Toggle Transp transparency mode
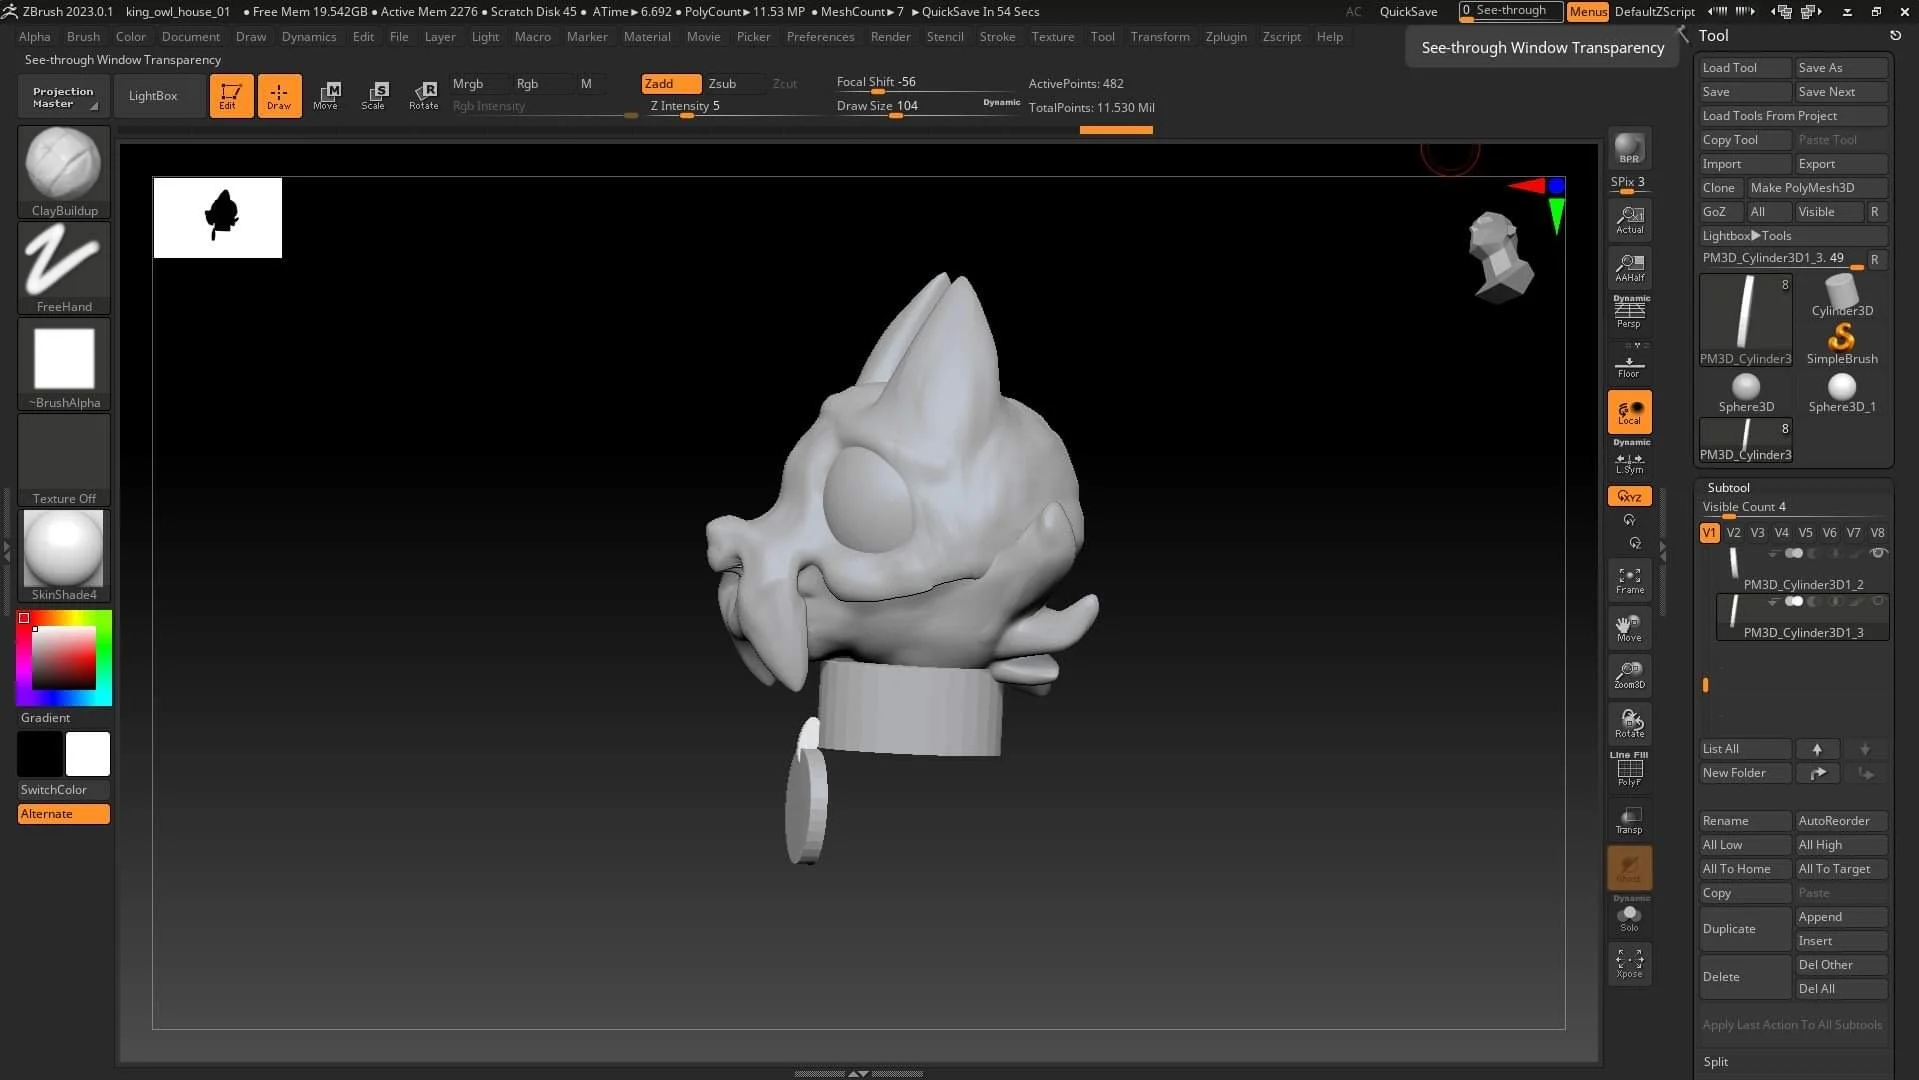The width and height of the screenshot is (1919, 1080). [1629, 820]
